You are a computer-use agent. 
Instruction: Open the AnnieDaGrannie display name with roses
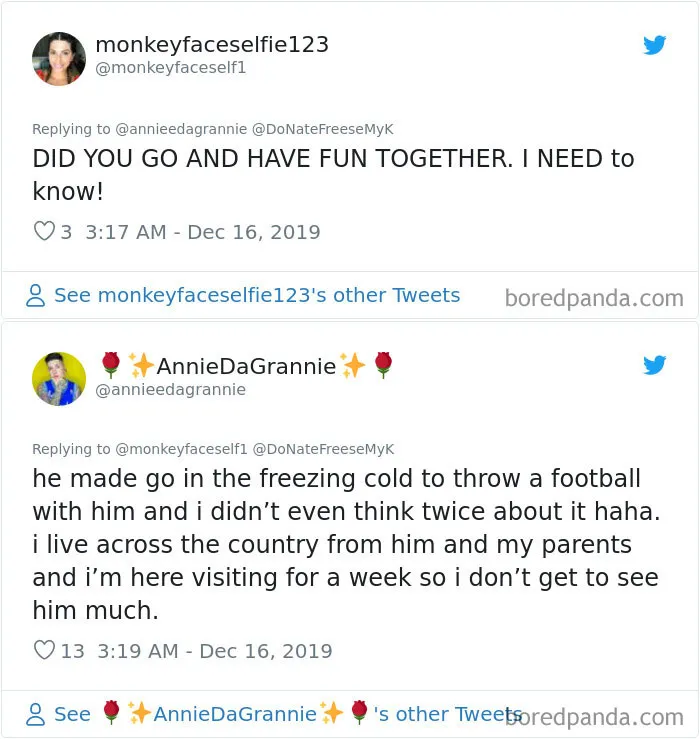click(246, 366)
